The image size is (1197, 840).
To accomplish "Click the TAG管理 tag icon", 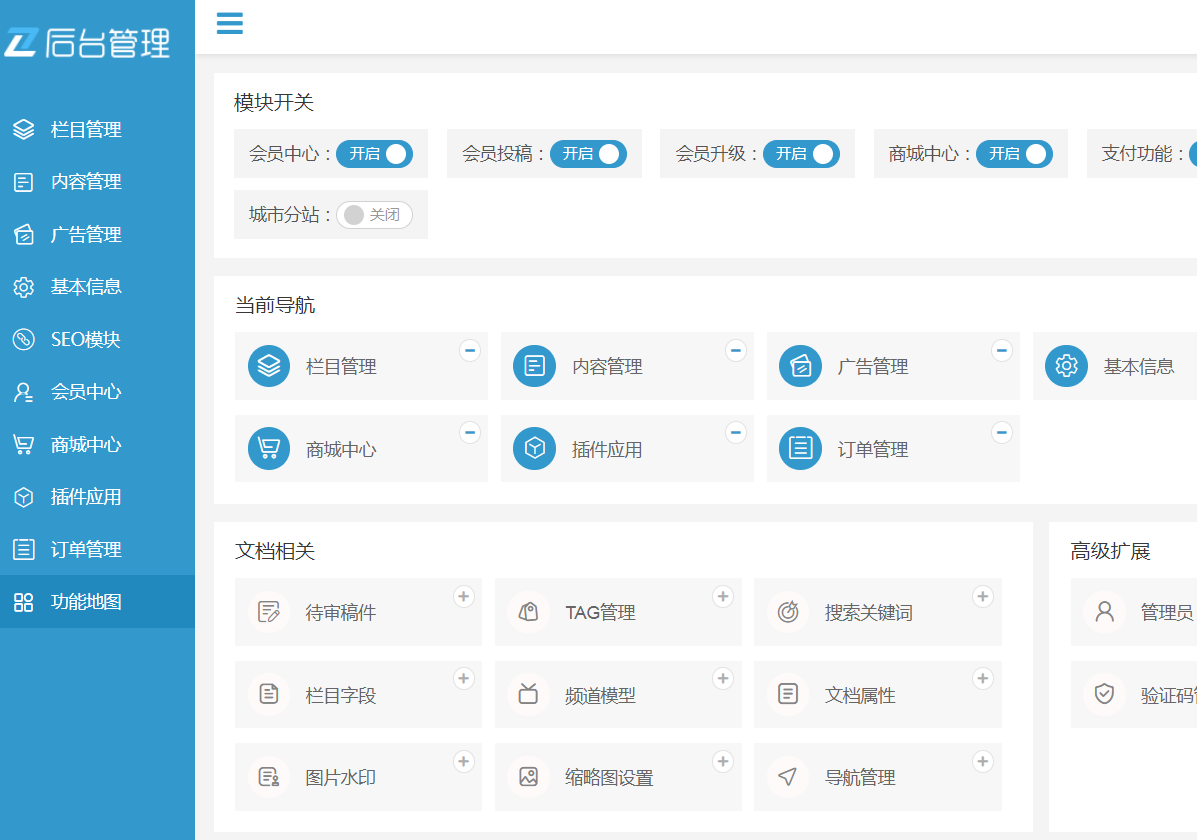I will point(528,612).
